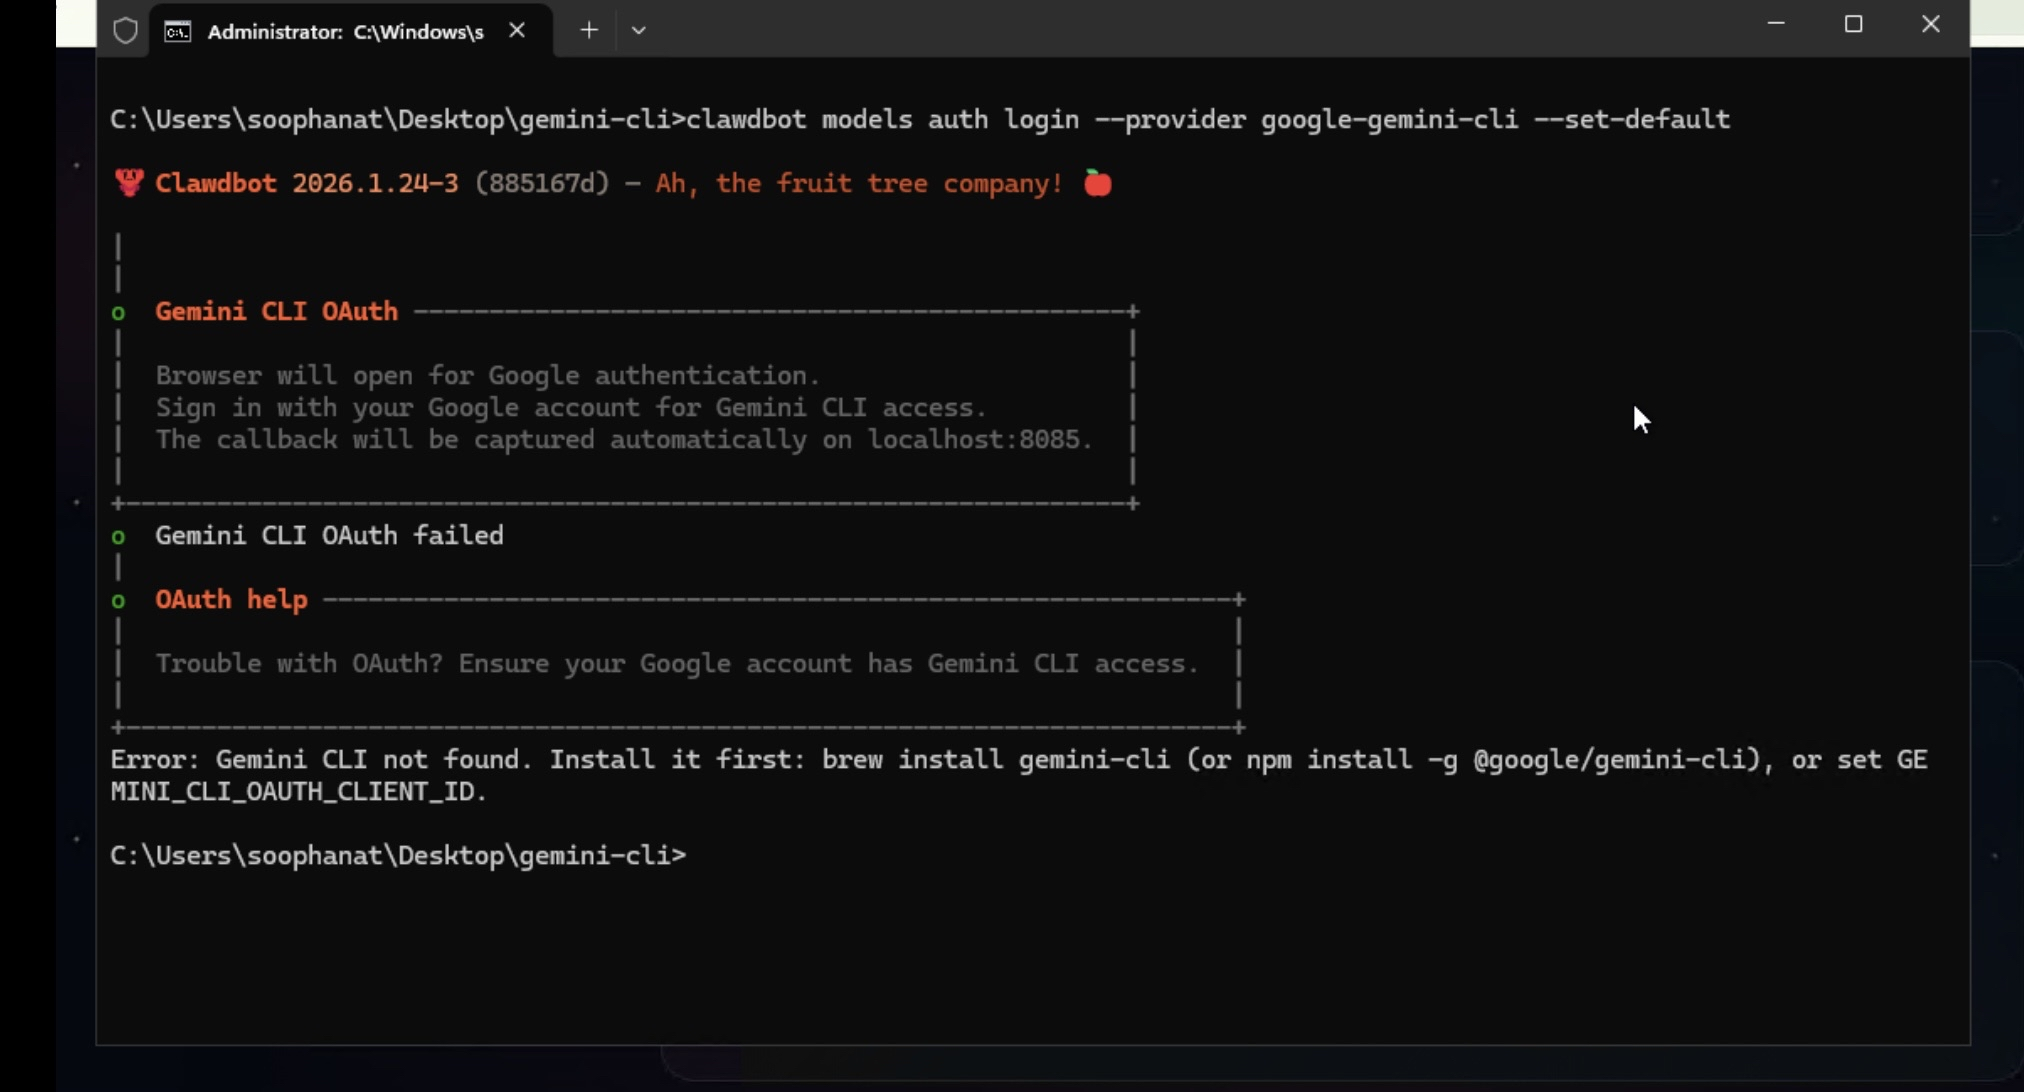Select the Administrator: C:\Windows\s tab
This screenshot has width=2024, height=1092.
tap(345, 32)
